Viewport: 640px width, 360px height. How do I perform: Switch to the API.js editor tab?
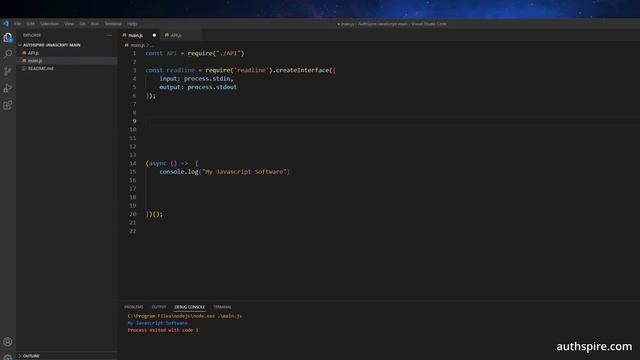176,36
